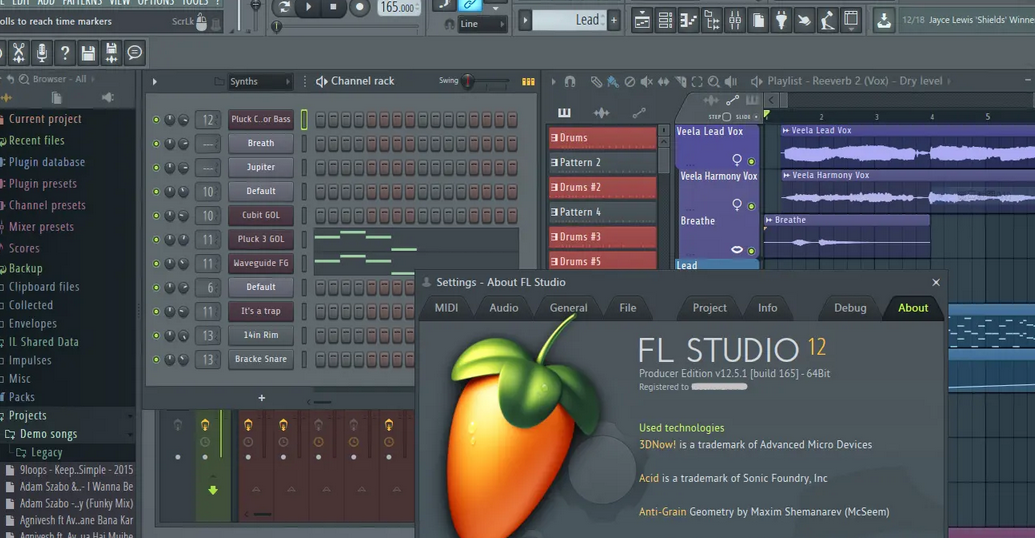This screenshot has width=1035, height=538.
Task: Open the Playlist view from the toolbar
Action: click(x=642, y=20)
